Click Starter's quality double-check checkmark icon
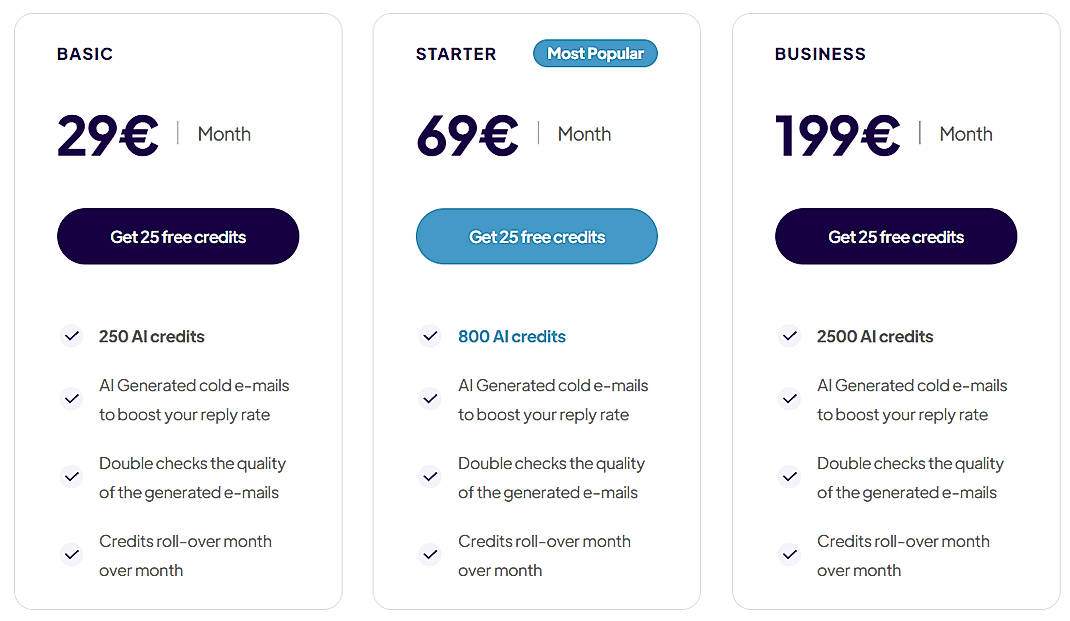Screen dimensions: 1070x621 (430, 476)
